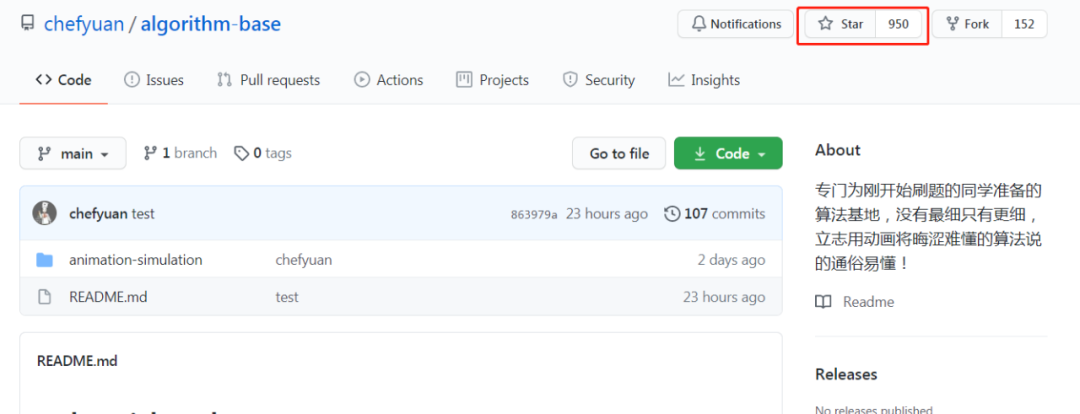Screen dimensions: 1080x414
Task: Click the repository book icon
Action: point(28,24)
